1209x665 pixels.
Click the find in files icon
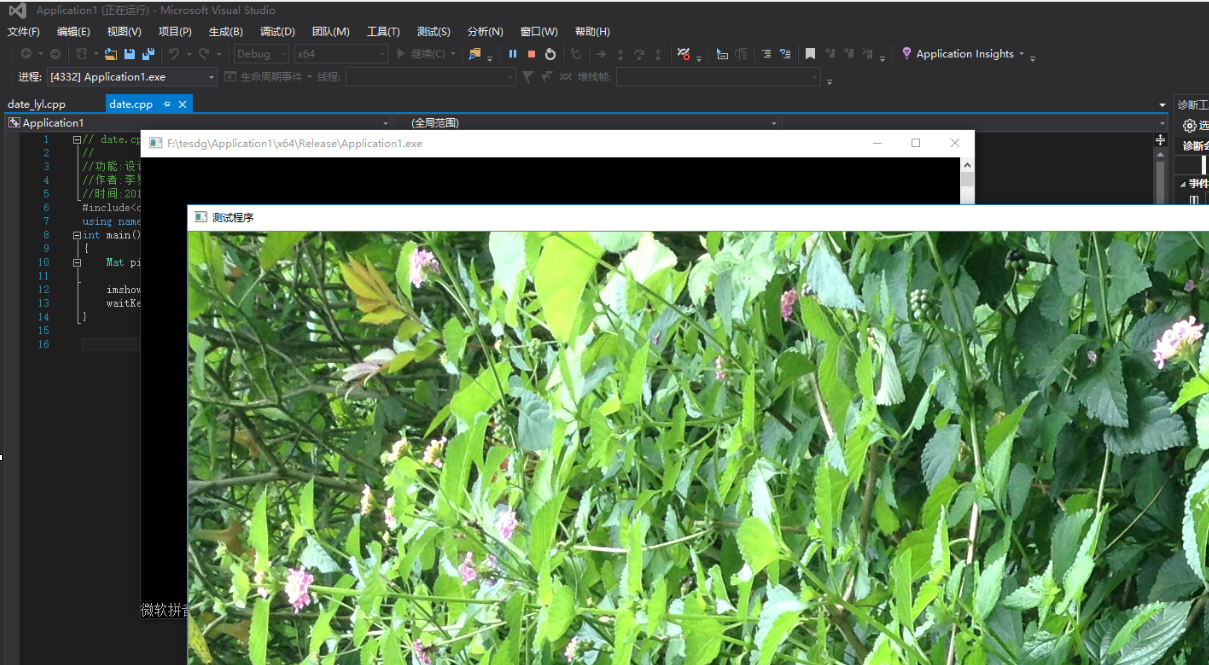(474, 54)
